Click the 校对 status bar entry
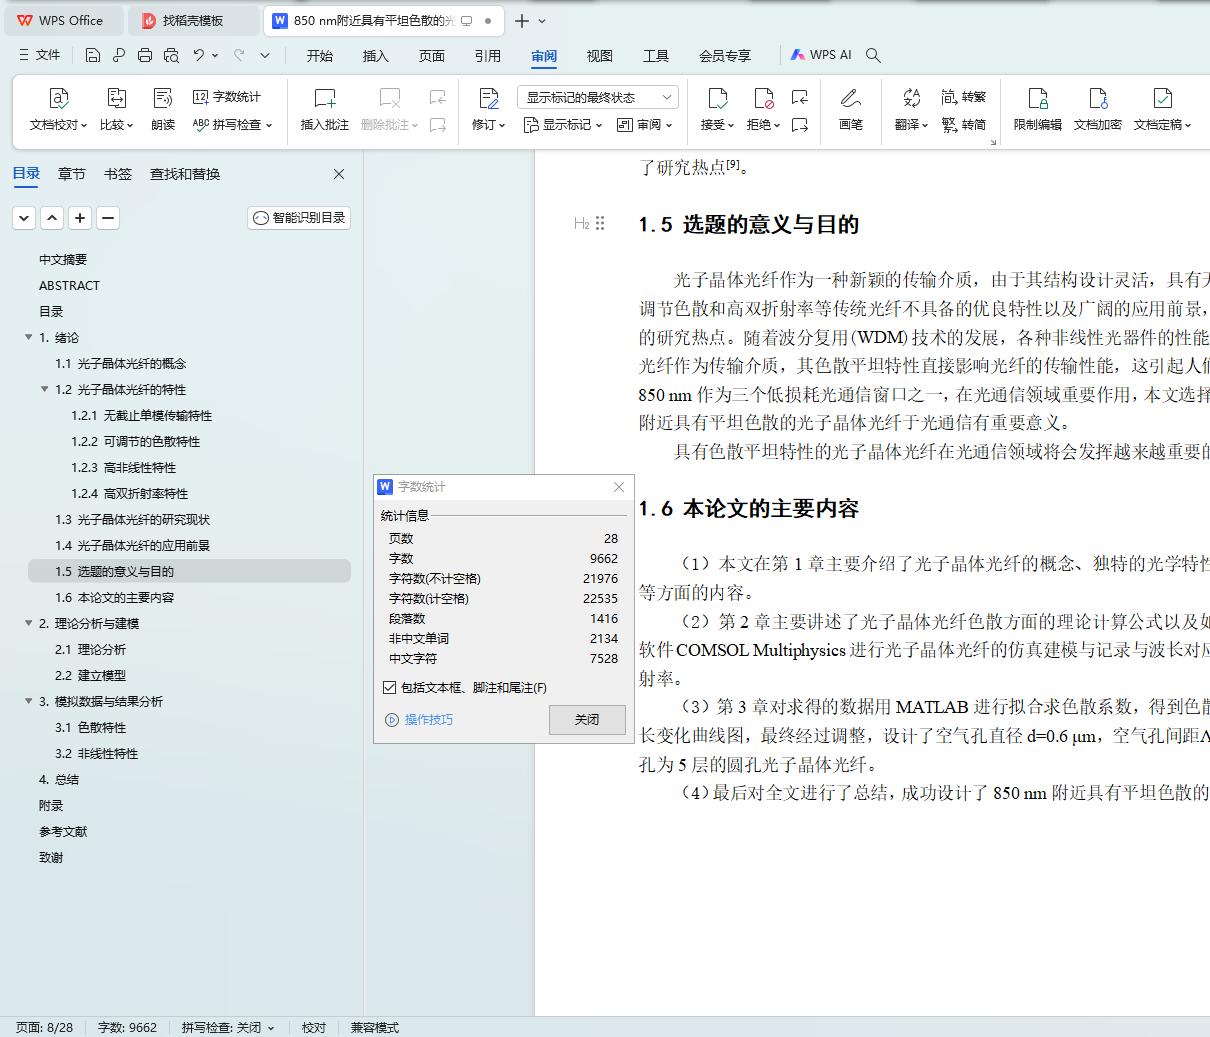This screenshot has height=1037, width=1210. 314,1028
